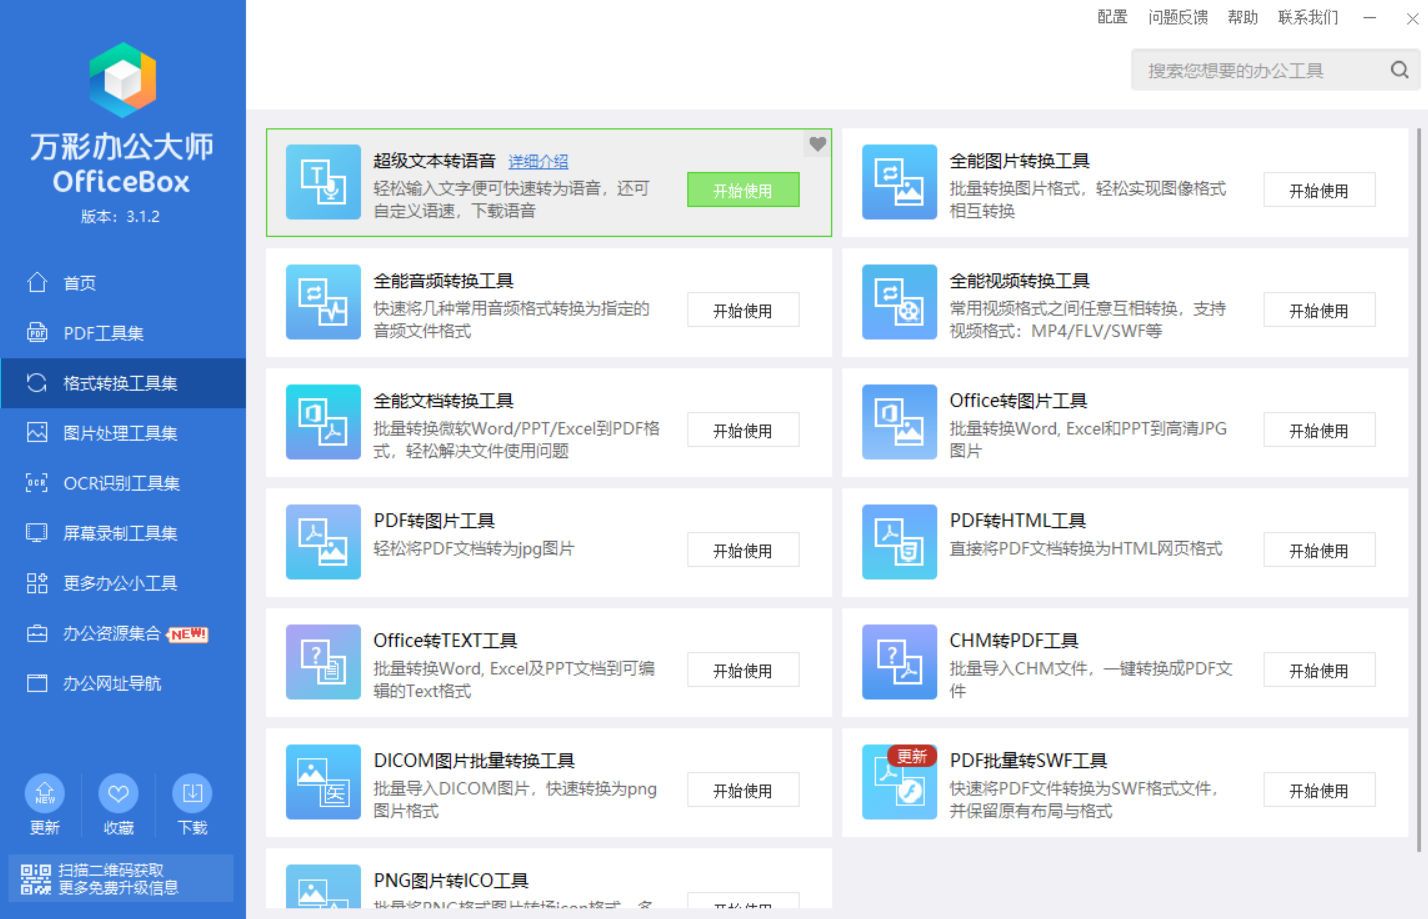Click the Office转图片工具 icon
1428x919 pixels.
pyautogui.click(x=899, y=422)
